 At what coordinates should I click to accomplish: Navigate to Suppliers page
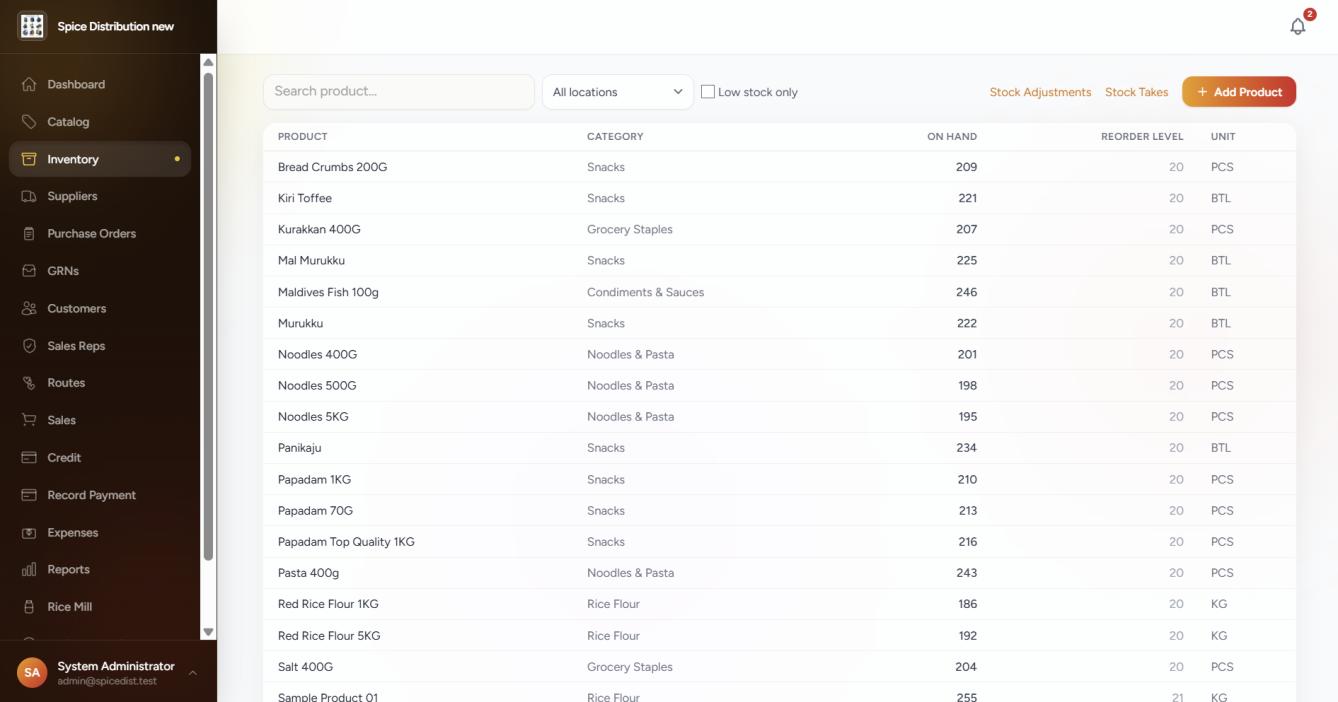[100, 197]
